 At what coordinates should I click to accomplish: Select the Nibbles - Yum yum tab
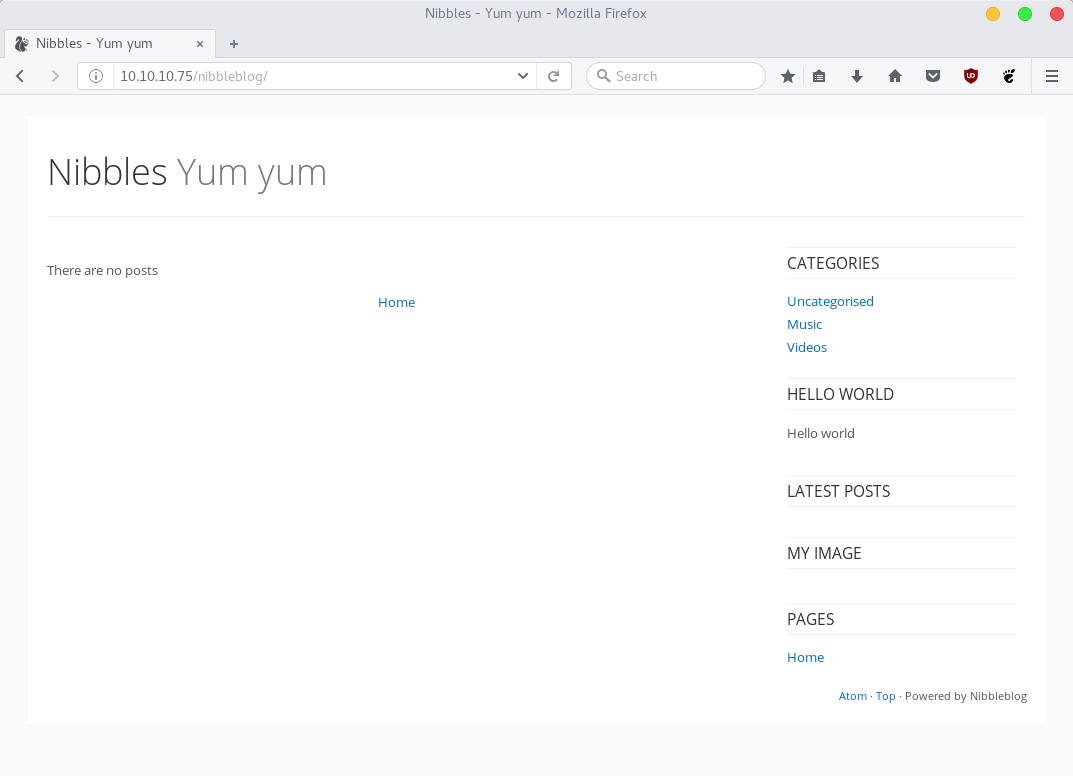(110, 44)
